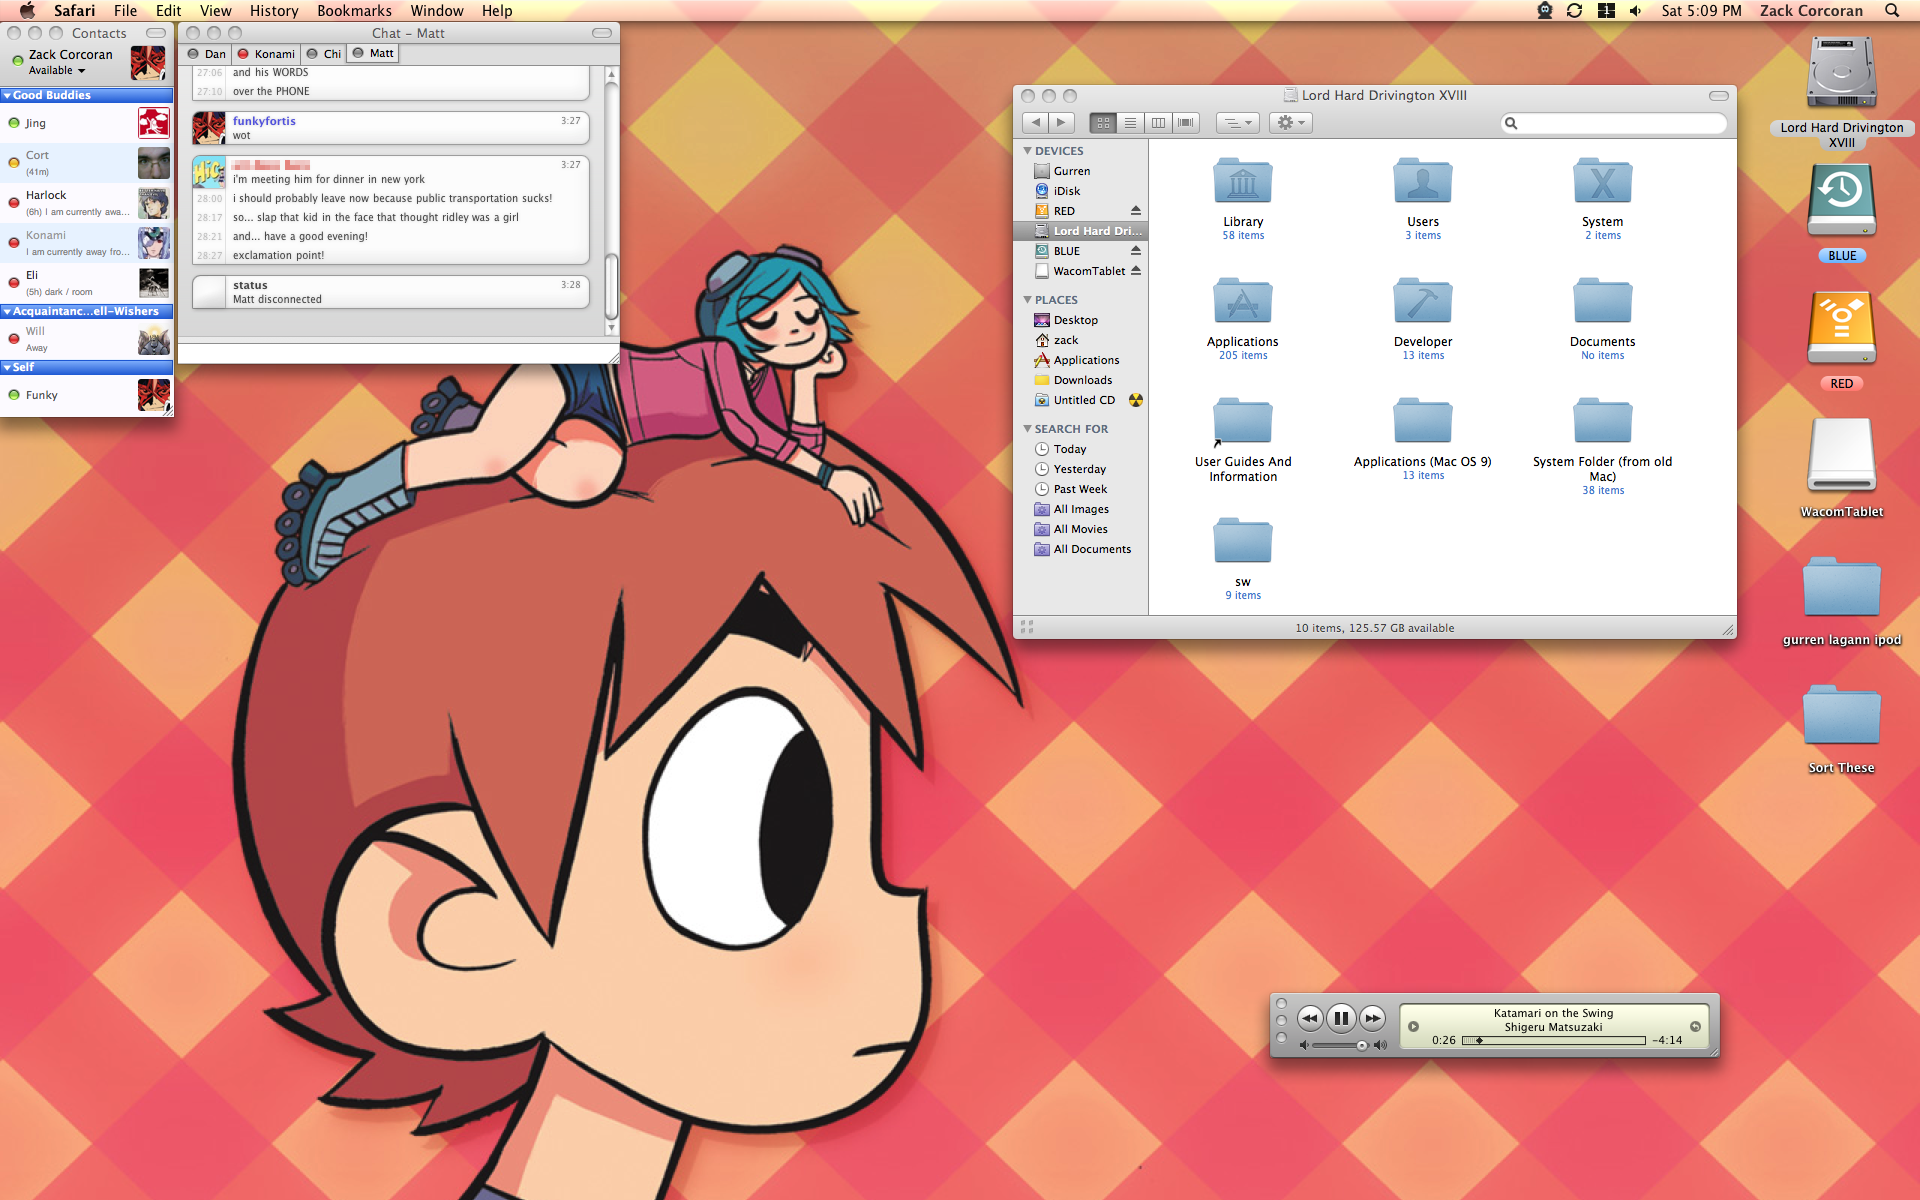The image size is (1920, 1200).
Task: Switch Finder to list view
Action: [1130, 122]
